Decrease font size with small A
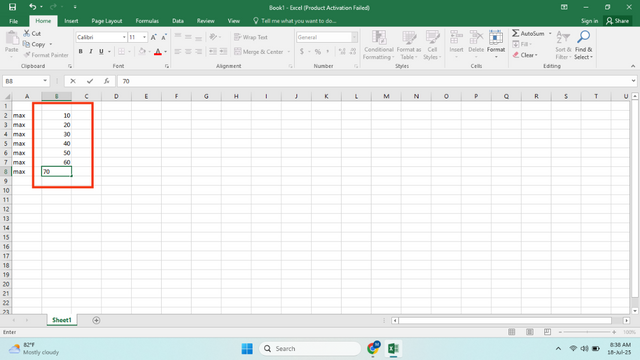 164,37
